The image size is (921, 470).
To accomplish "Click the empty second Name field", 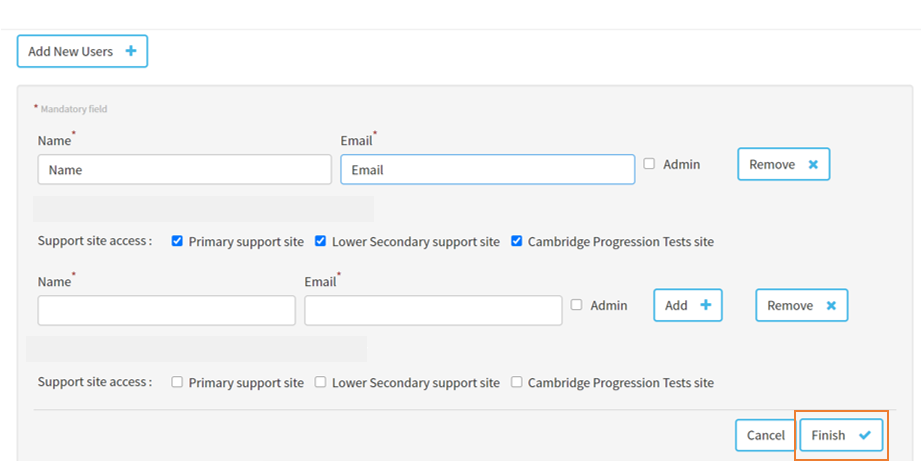I will click(166, 310).
